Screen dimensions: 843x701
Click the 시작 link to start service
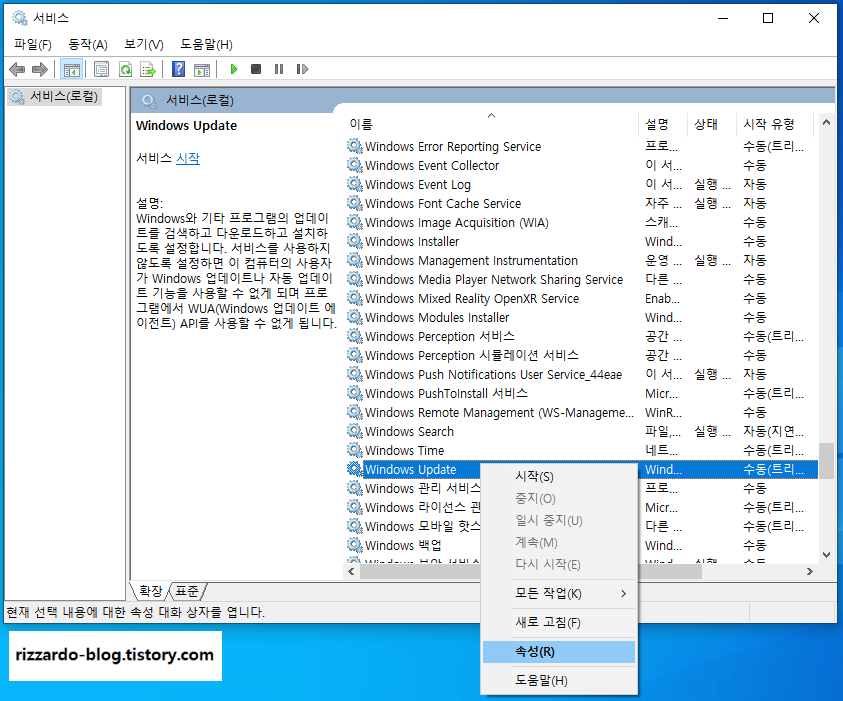point(188,159)
